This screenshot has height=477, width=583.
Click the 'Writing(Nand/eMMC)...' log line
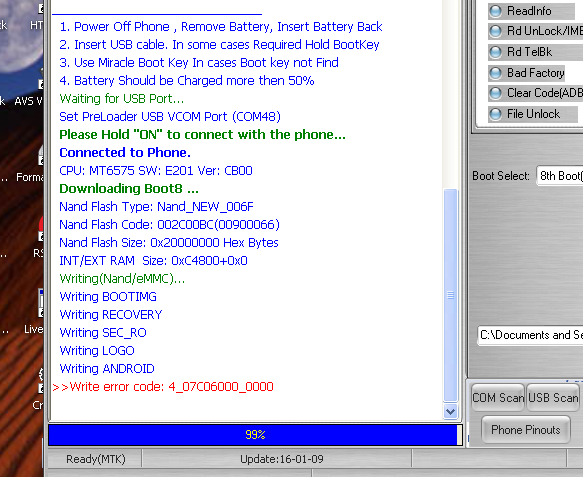tap(122, 278)
